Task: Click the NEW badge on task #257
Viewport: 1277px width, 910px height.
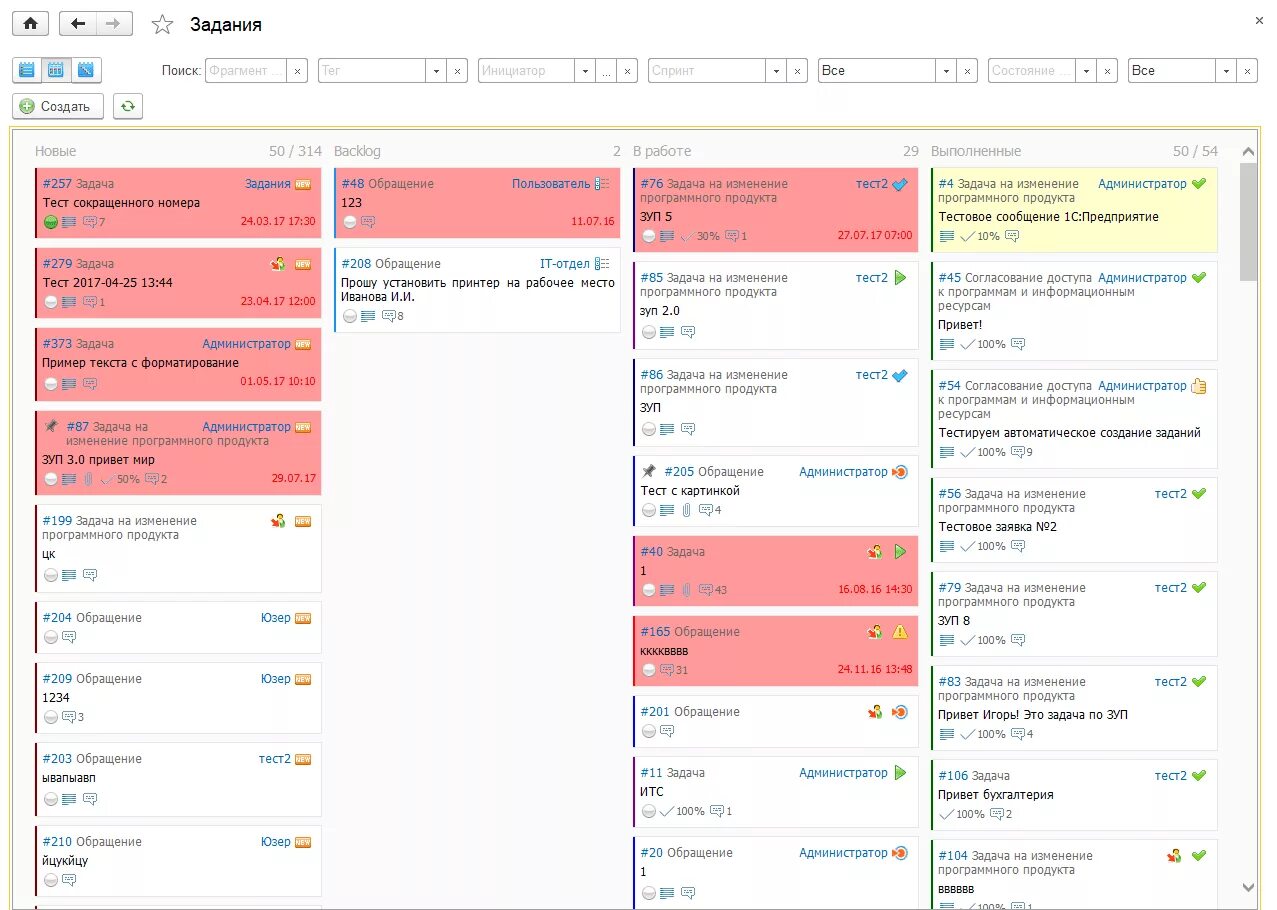Action: (x=303, y=184)
